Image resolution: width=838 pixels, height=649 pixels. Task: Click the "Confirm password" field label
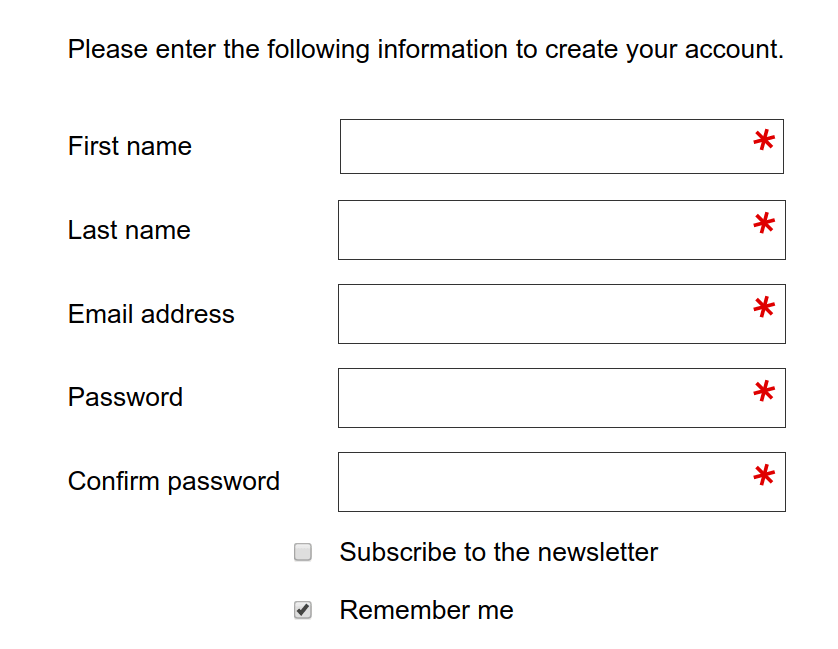coord(174,481)
